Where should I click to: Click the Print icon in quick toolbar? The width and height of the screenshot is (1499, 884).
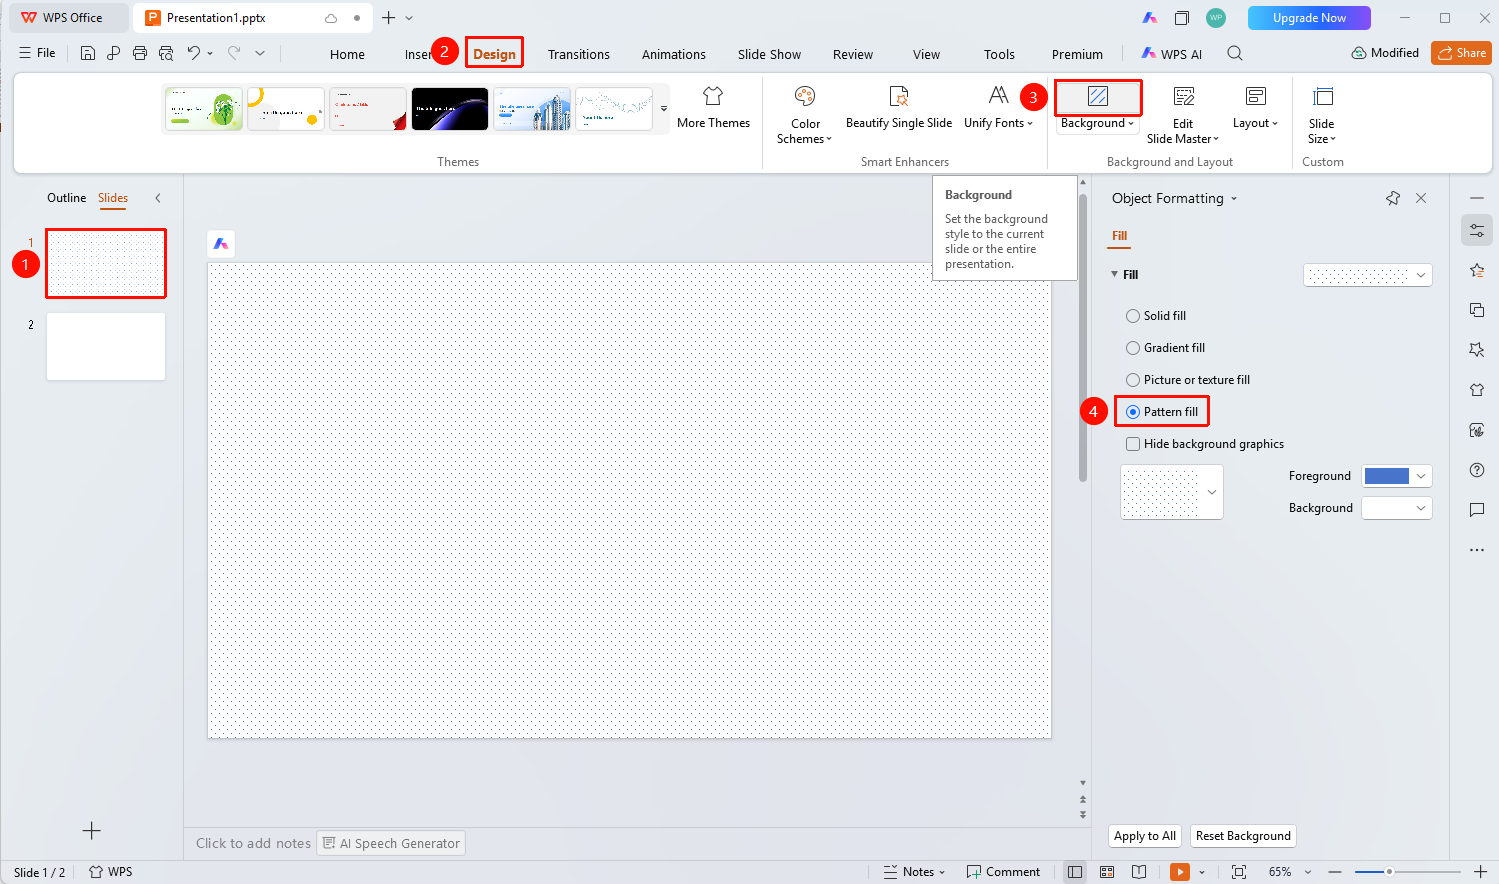[140, 53]
